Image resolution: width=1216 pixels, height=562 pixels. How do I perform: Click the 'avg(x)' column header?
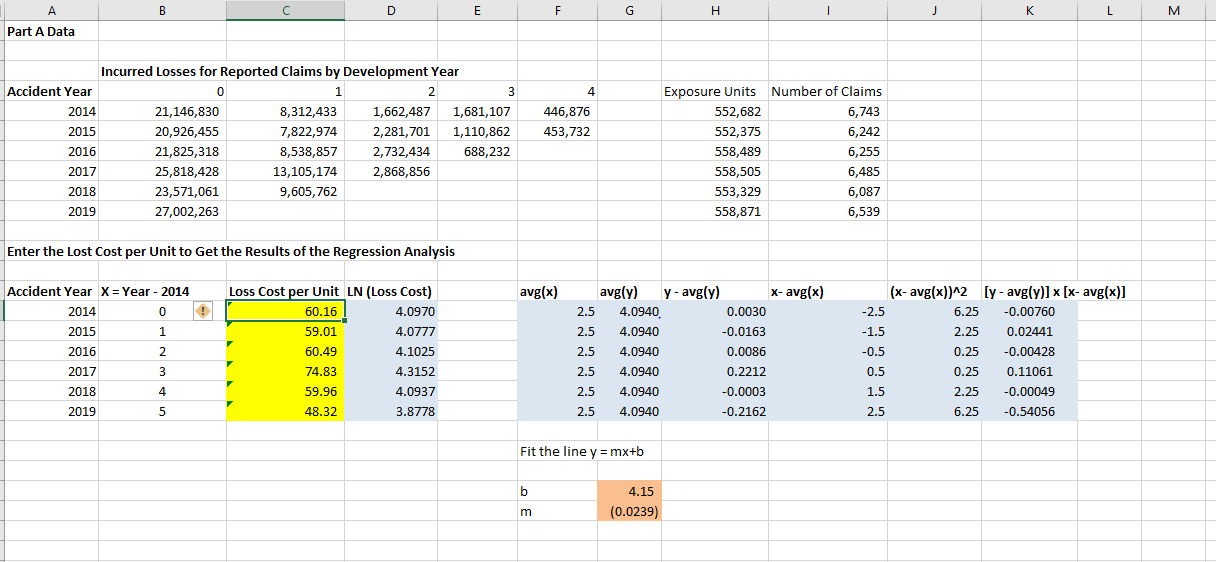pos(540,291)
